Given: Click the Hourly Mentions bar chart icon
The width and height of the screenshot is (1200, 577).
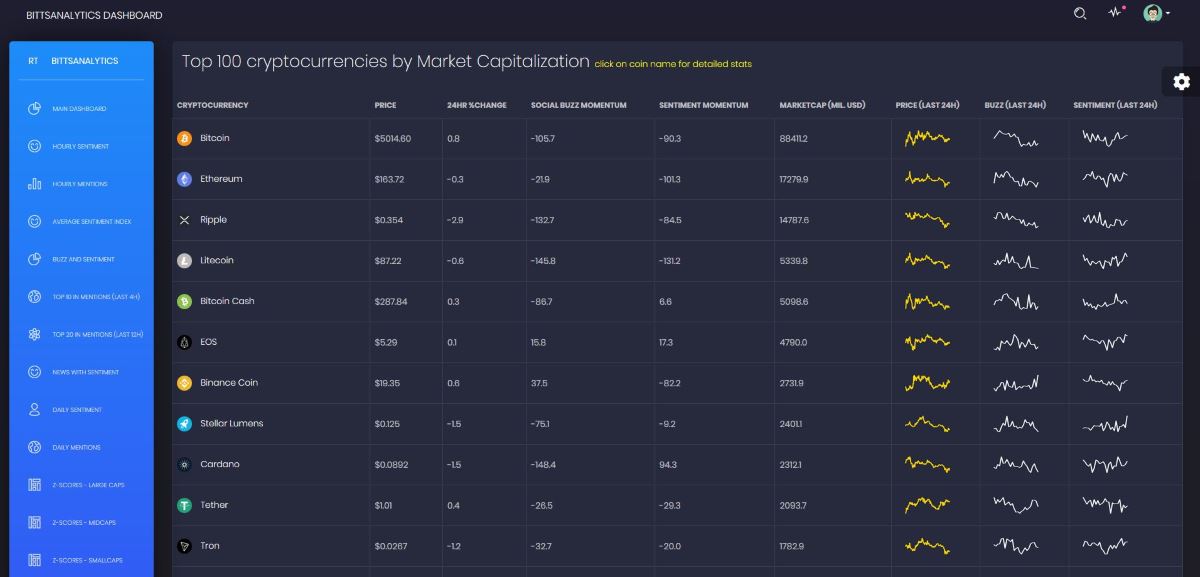Looking at the screenshot, I should click(34, 184).
